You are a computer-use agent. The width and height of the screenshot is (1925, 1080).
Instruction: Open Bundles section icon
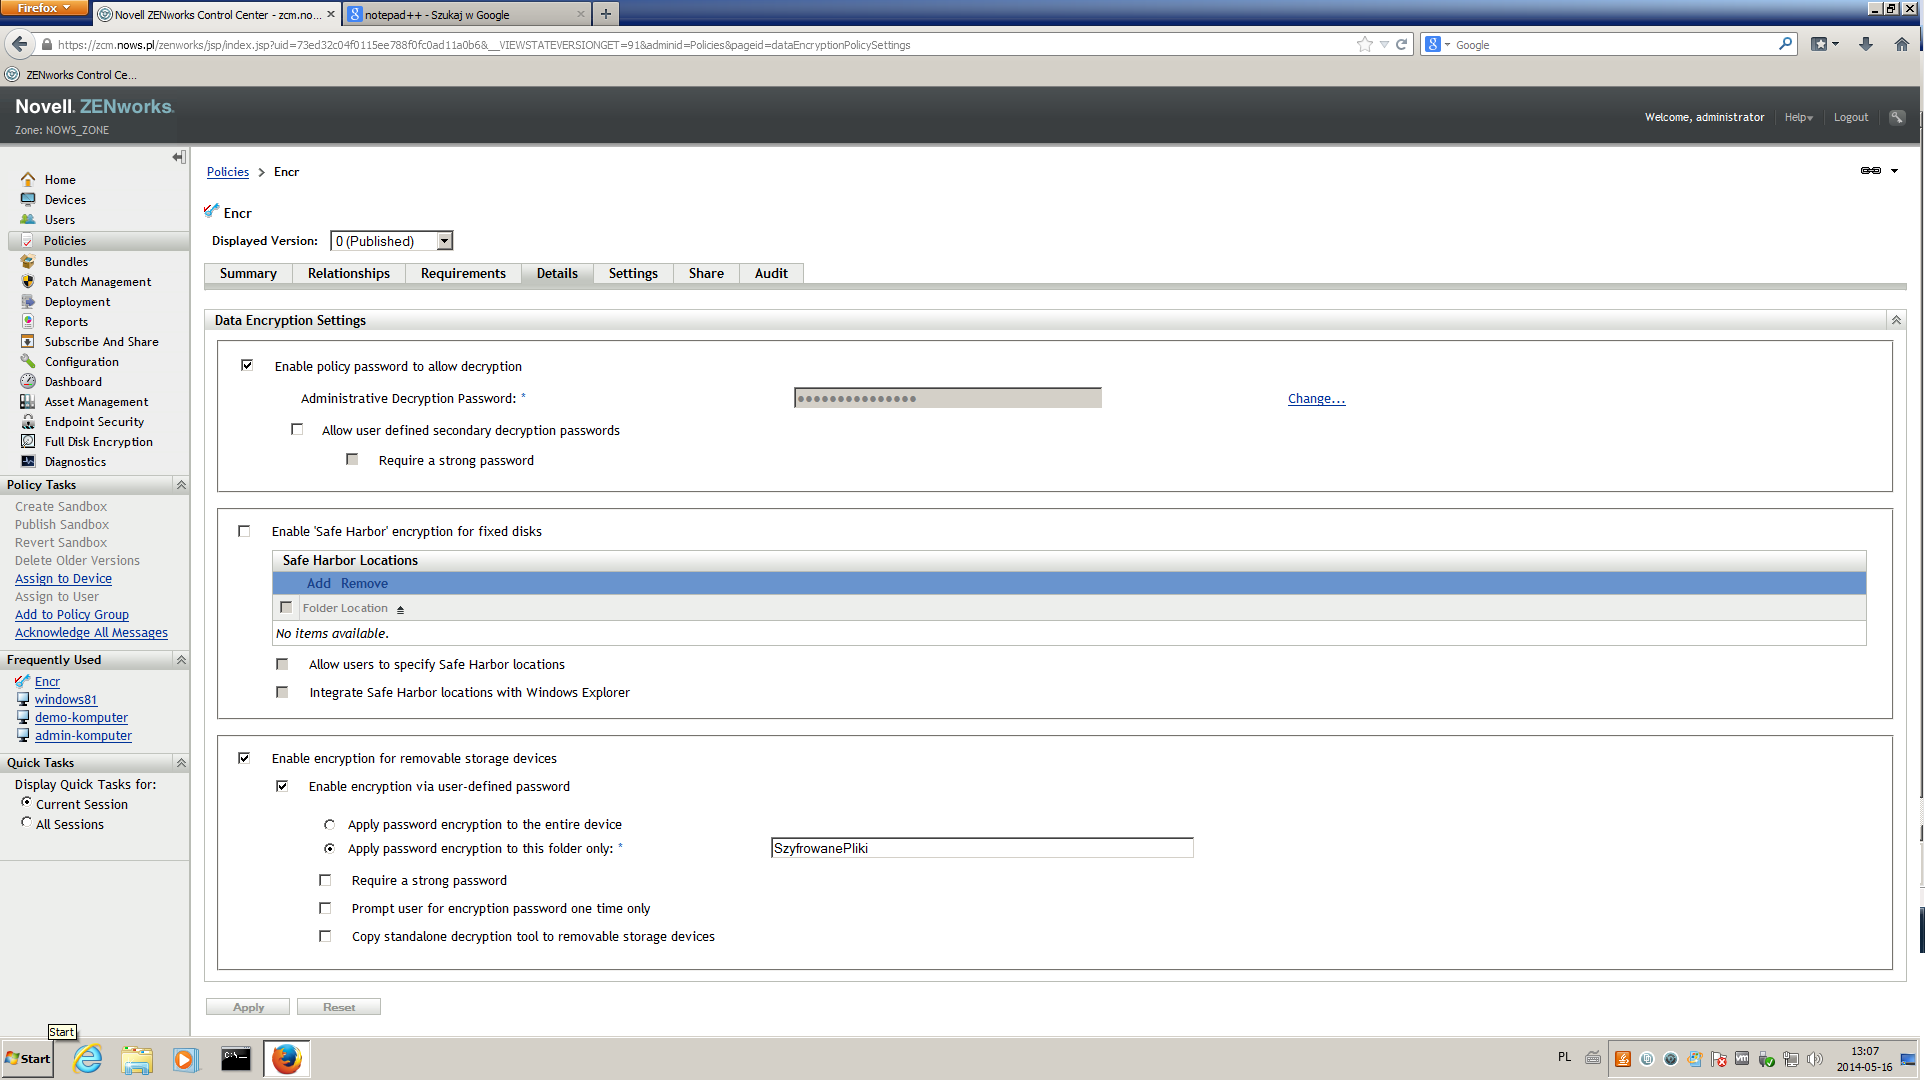28,262
